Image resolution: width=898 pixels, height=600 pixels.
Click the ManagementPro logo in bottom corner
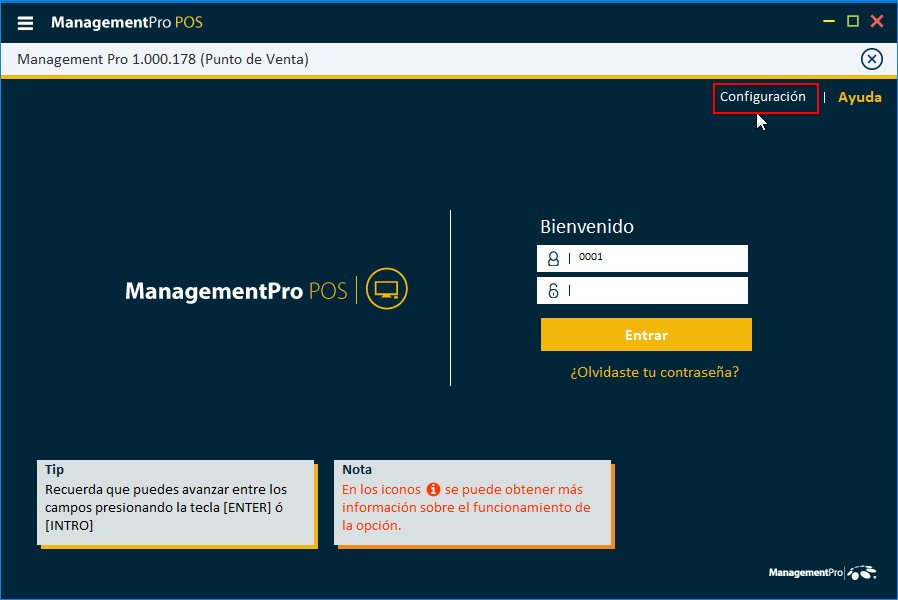click(x=822, y=573)
